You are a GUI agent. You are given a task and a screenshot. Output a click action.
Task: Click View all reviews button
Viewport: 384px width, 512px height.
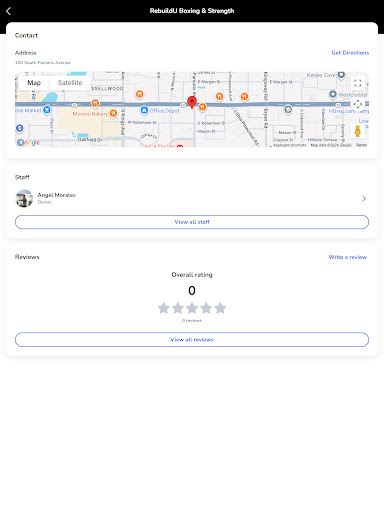pos(192,340)
